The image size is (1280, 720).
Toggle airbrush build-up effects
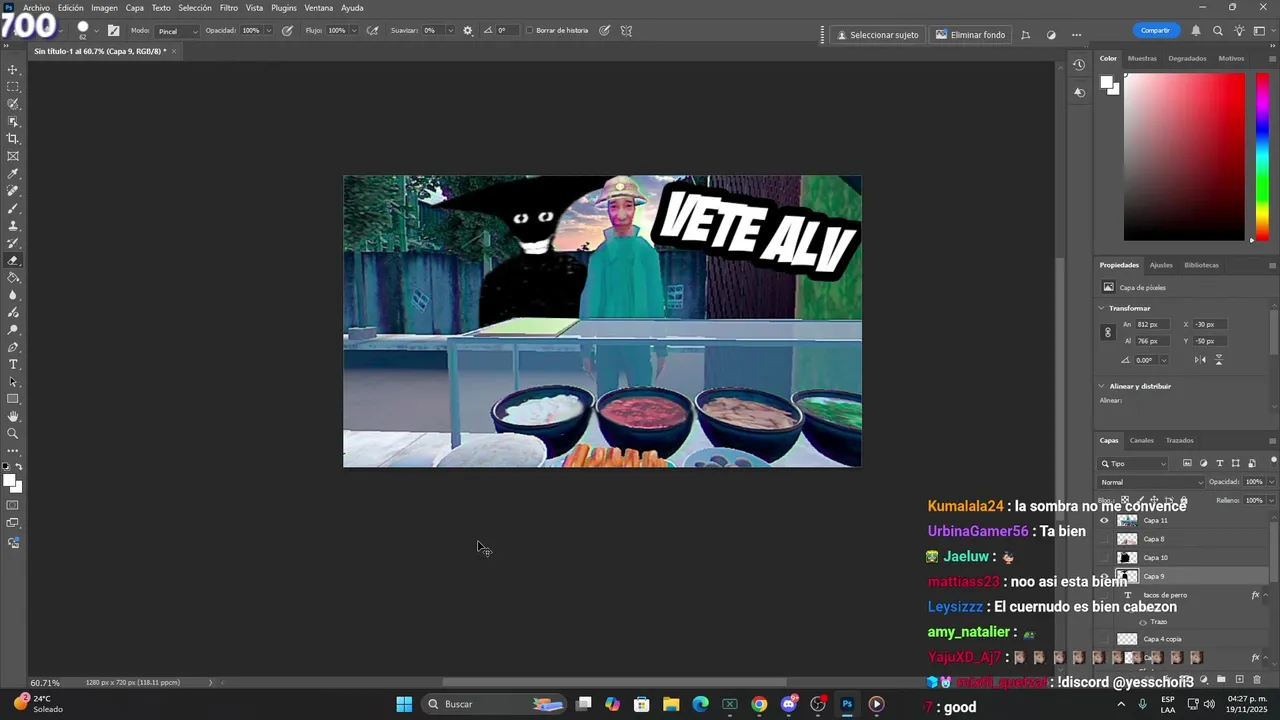click(x=372, y=31)
